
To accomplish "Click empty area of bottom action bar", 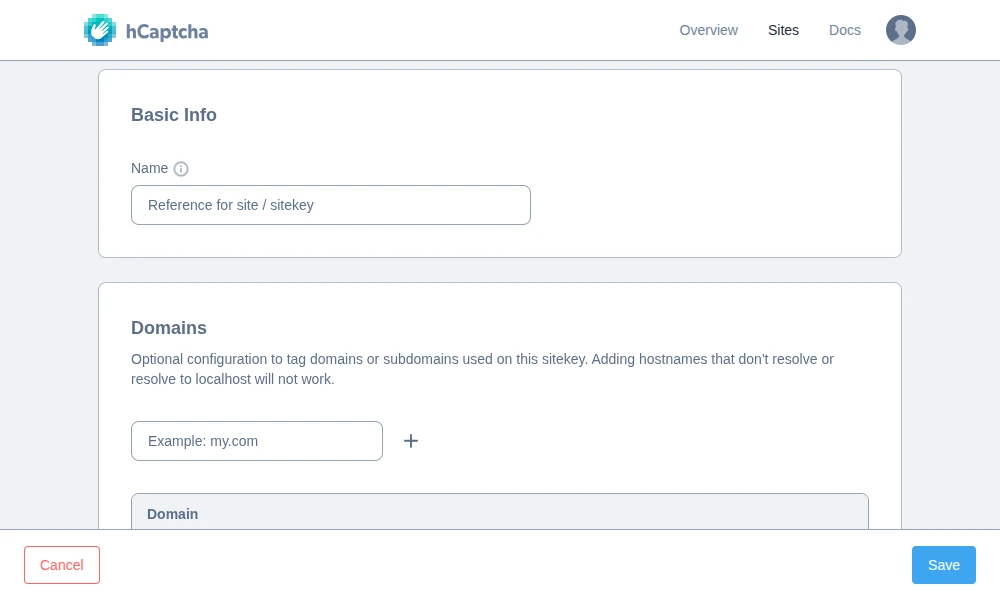I will point(500,565).
